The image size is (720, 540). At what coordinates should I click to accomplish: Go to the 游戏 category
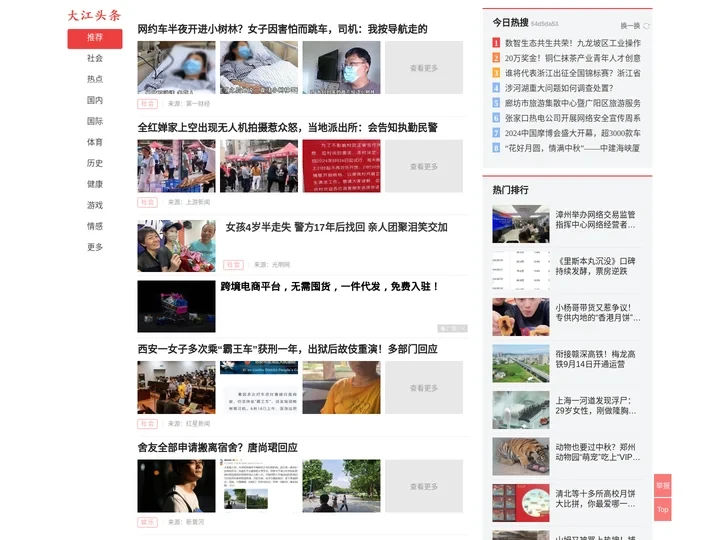tap(95, 205)
